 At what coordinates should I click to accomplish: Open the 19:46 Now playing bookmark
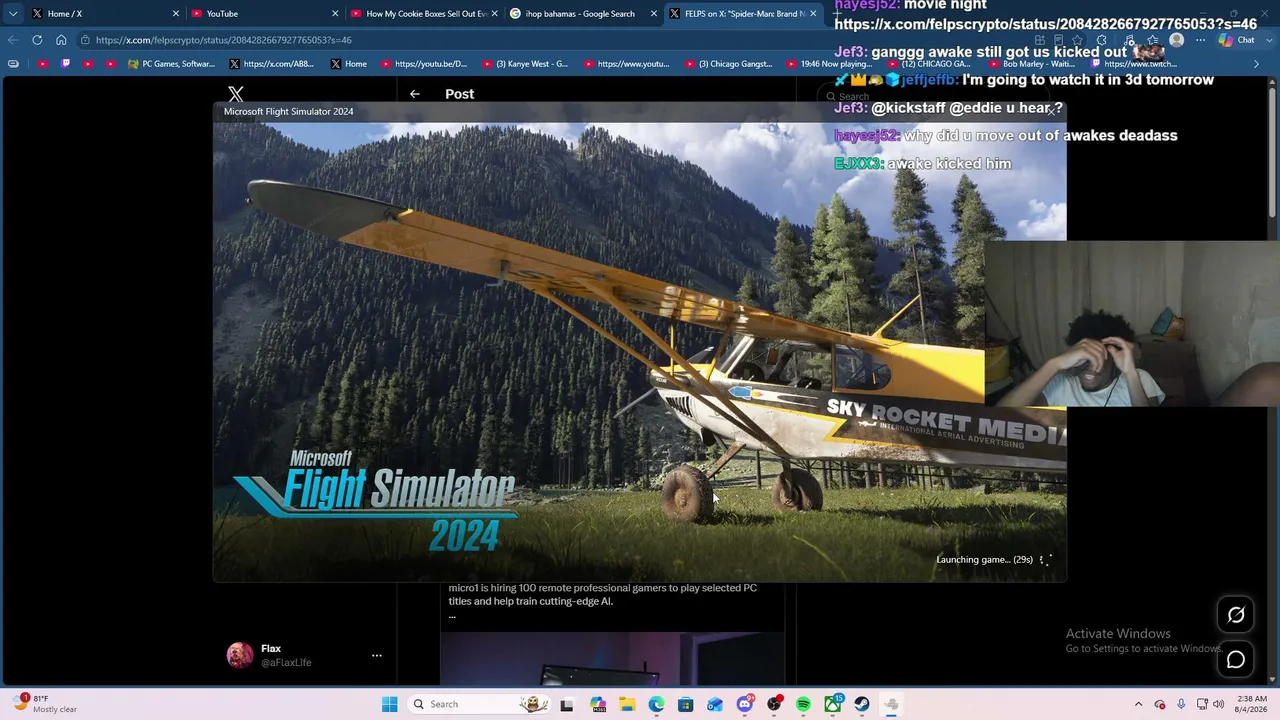tap(829, 64)
